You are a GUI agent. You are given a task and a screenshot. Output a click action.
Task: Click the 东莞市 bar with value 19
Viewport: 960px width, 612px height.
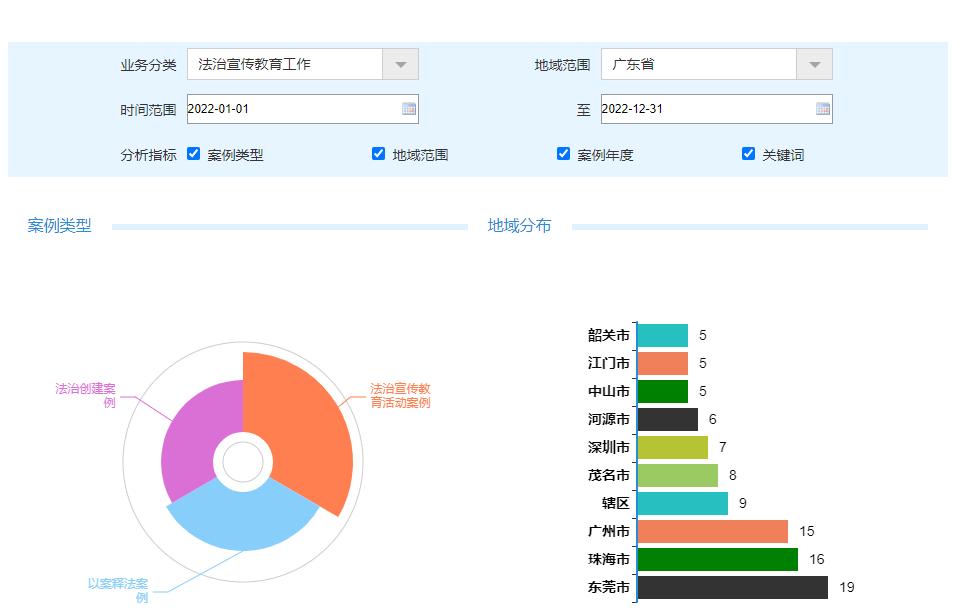point(732,587)
